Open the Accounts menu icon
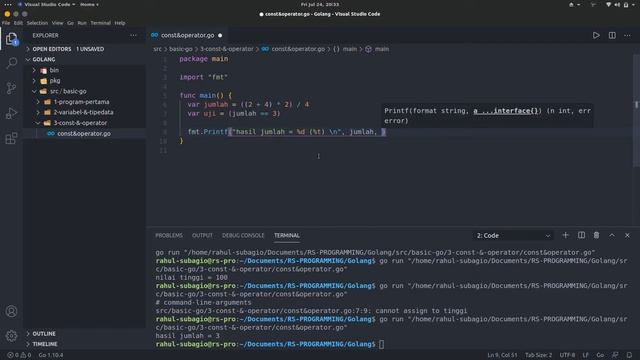 coord(11,311)
